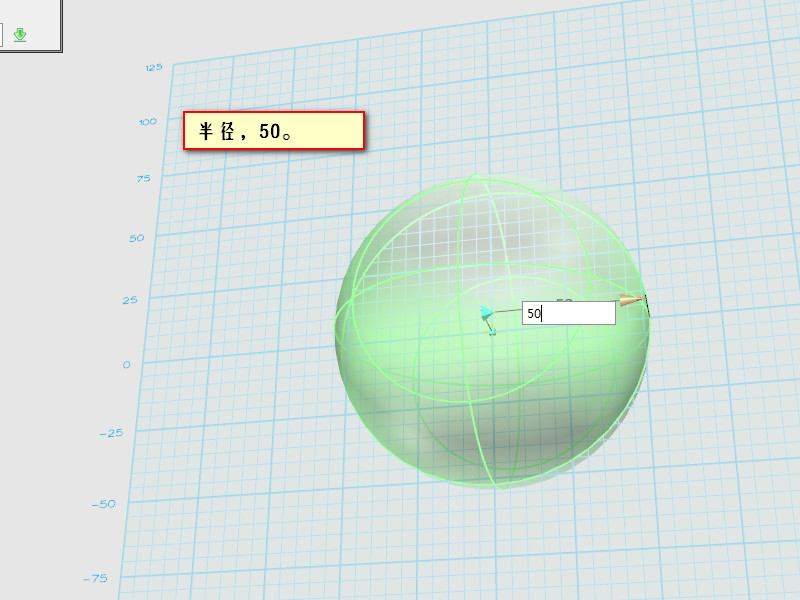This screenshot has width=800, height=600.
Task: Click the 100 grid axis label
Action: (148, 121)
